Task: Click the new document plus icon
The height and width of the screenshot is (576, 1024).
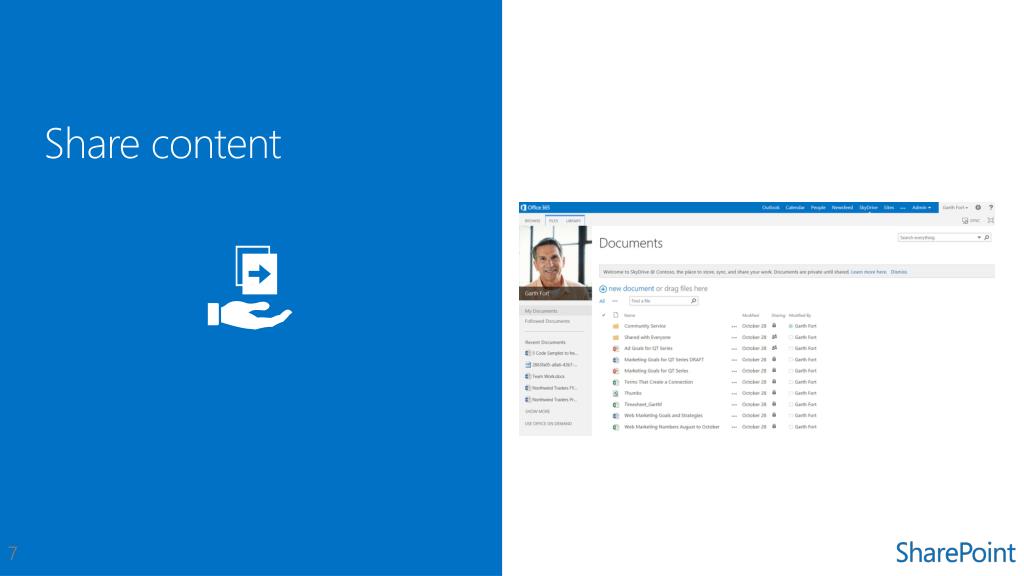Action: [x=603, y=289]
